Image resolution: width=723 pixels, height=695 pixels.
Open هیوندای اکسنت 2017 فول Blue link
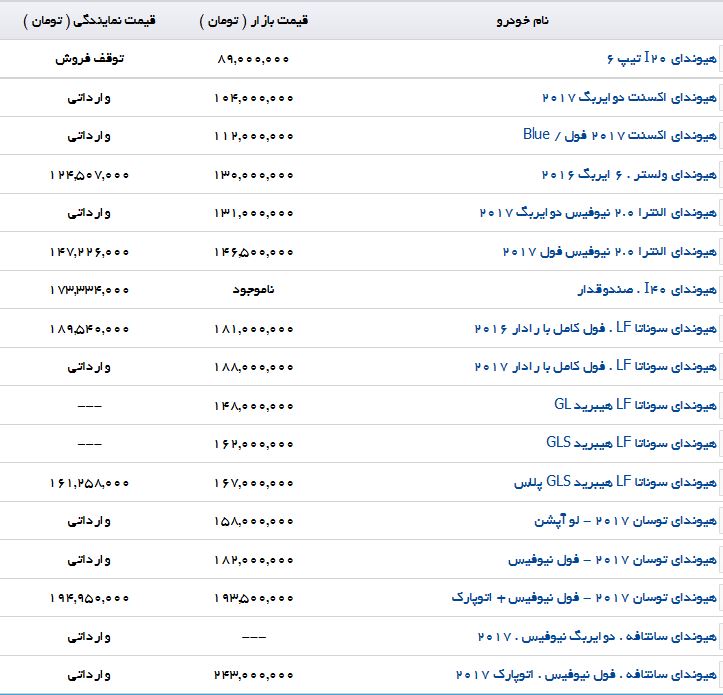tap(620, 135)
